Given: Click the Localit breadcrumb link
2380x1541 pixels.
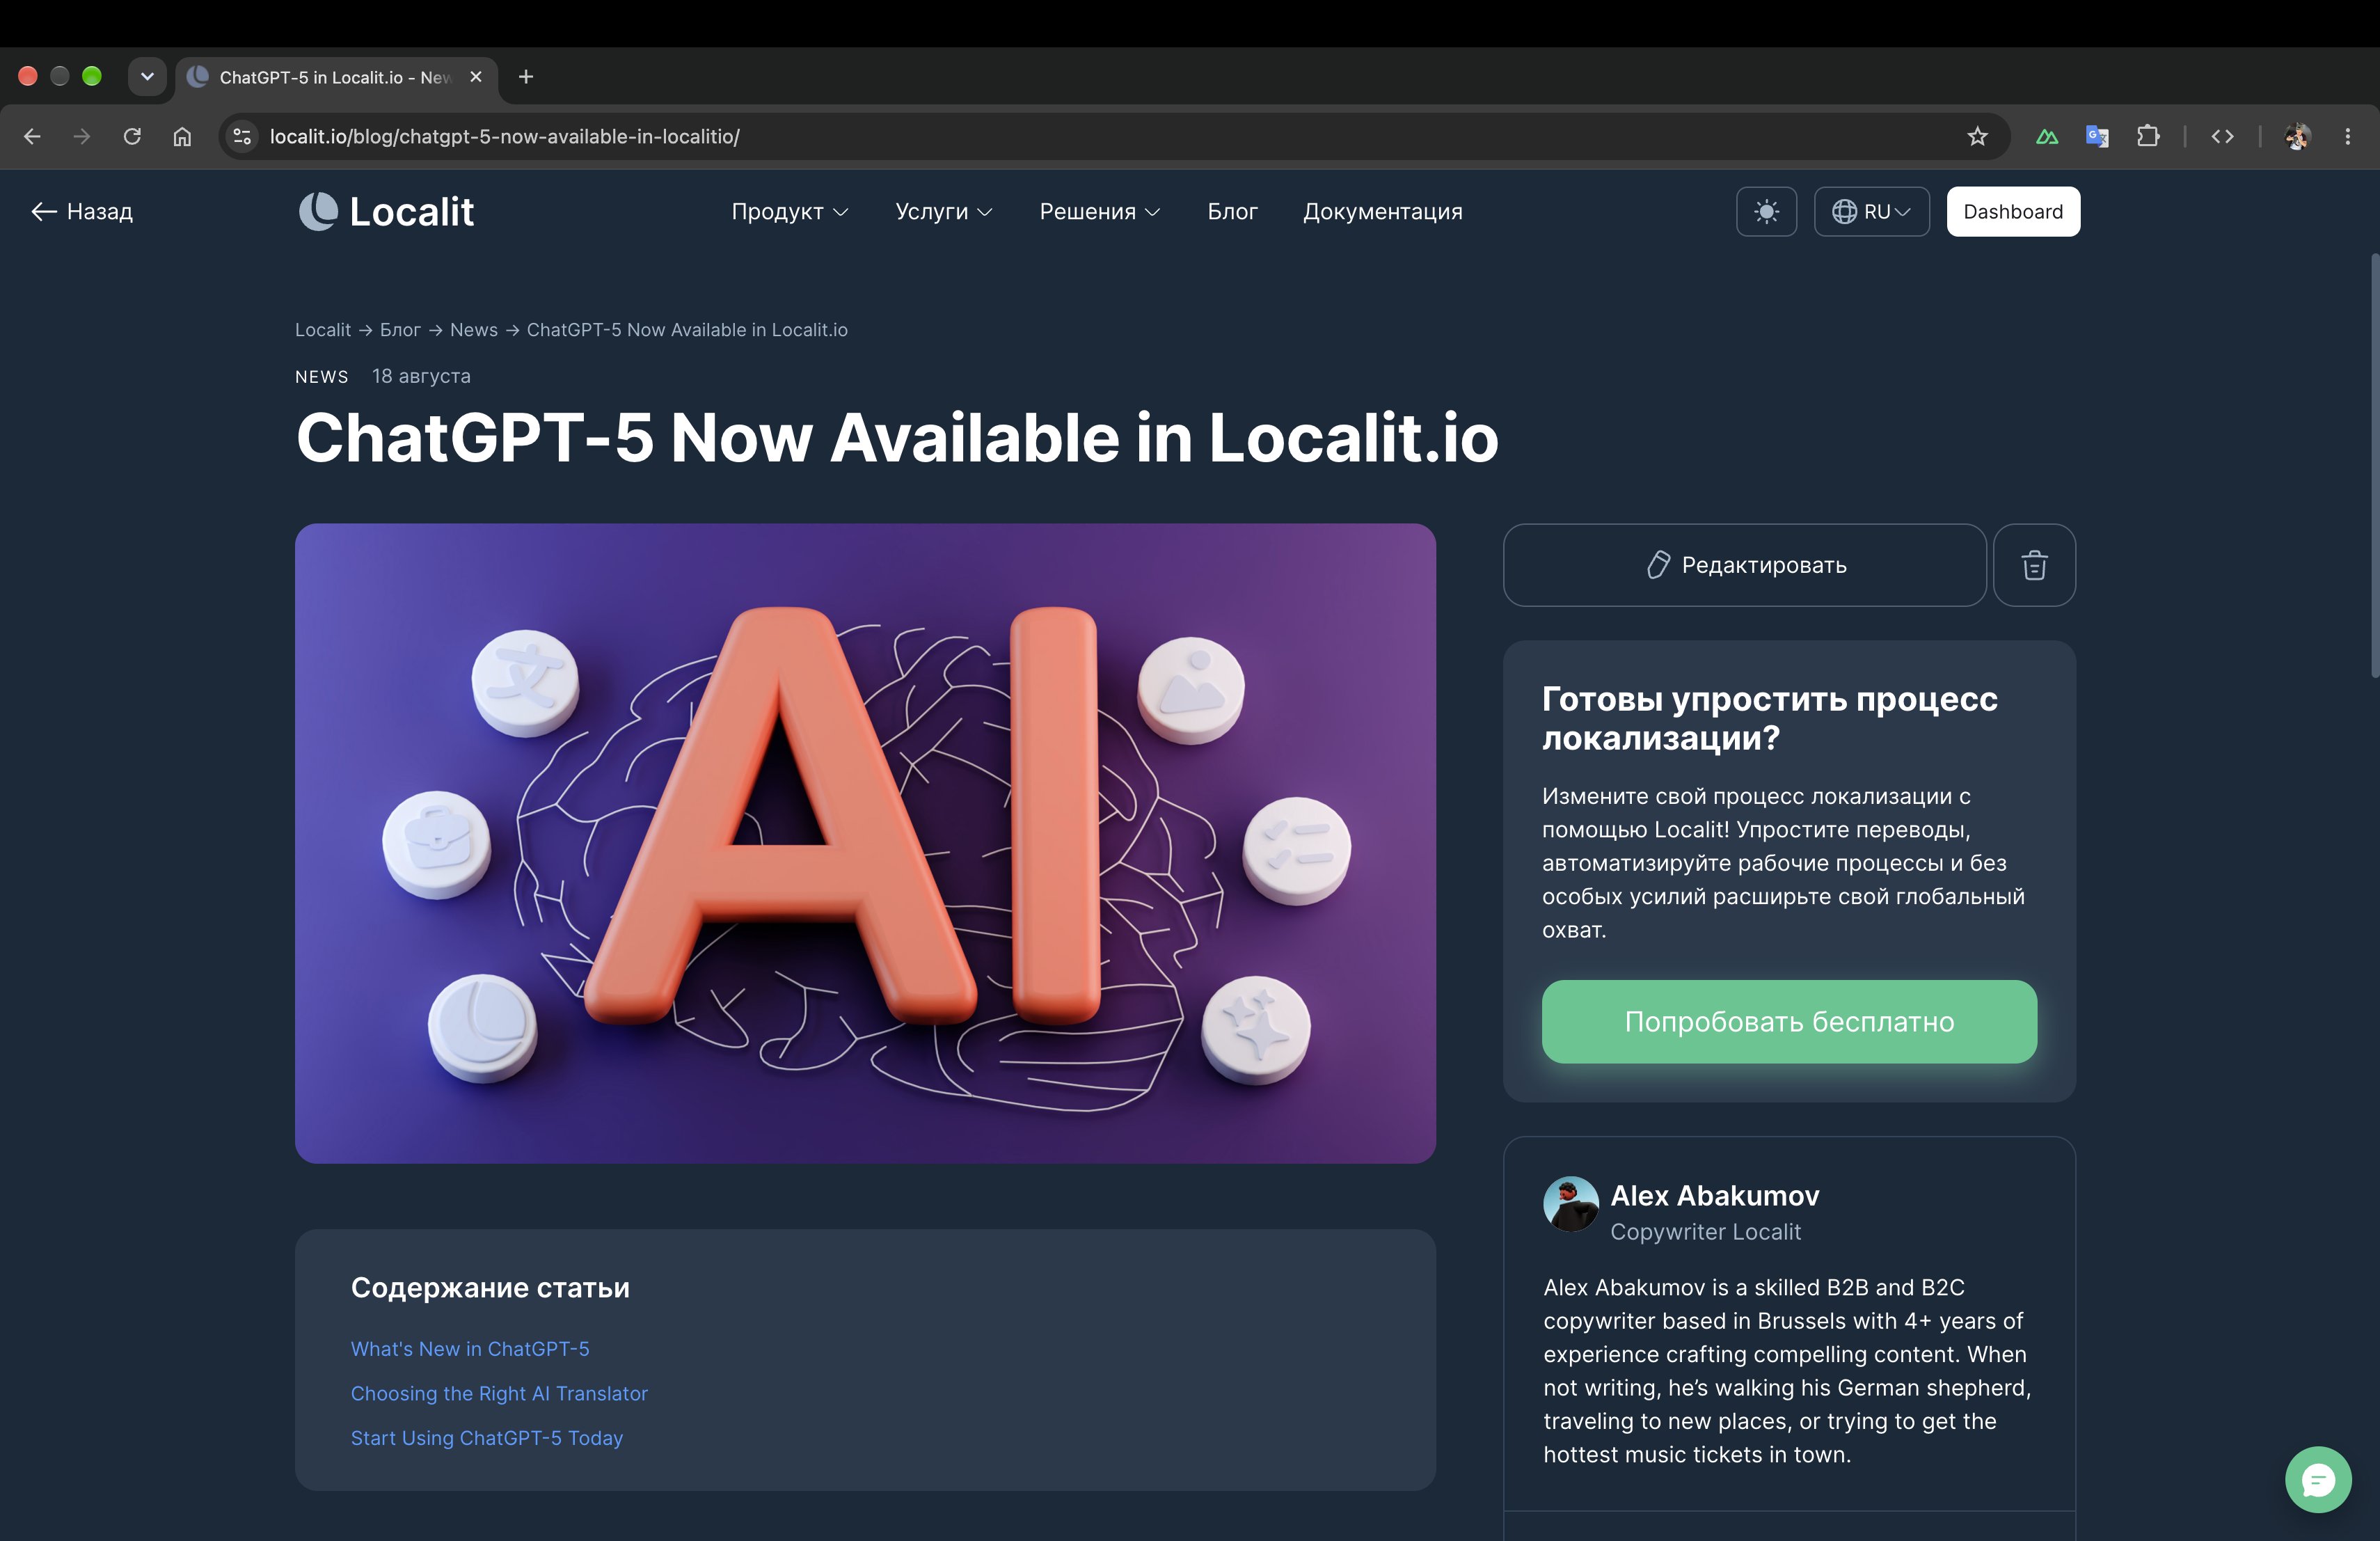Looking at the screenshot, I should (x=323, y=330).
